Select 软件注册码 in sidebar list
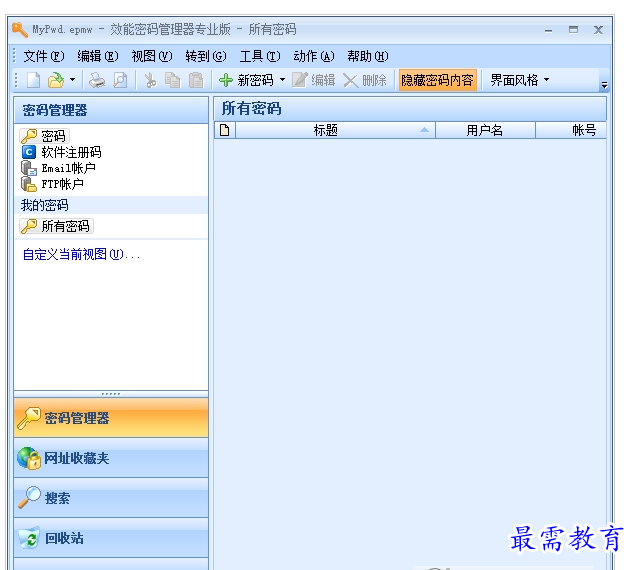 click(x=61, y=152)
